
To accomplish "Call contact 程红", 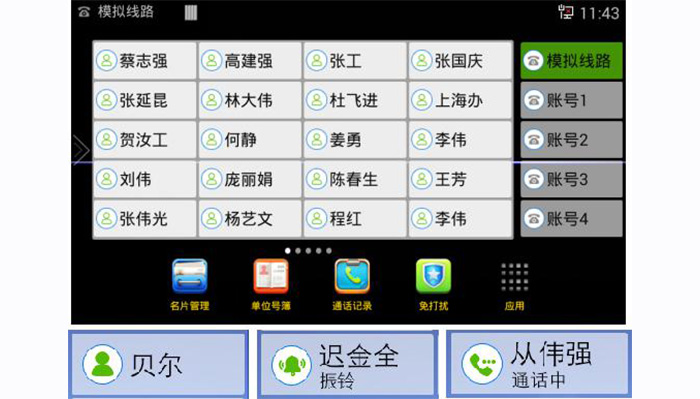I will pyautogui.click(x=355, y=219).
